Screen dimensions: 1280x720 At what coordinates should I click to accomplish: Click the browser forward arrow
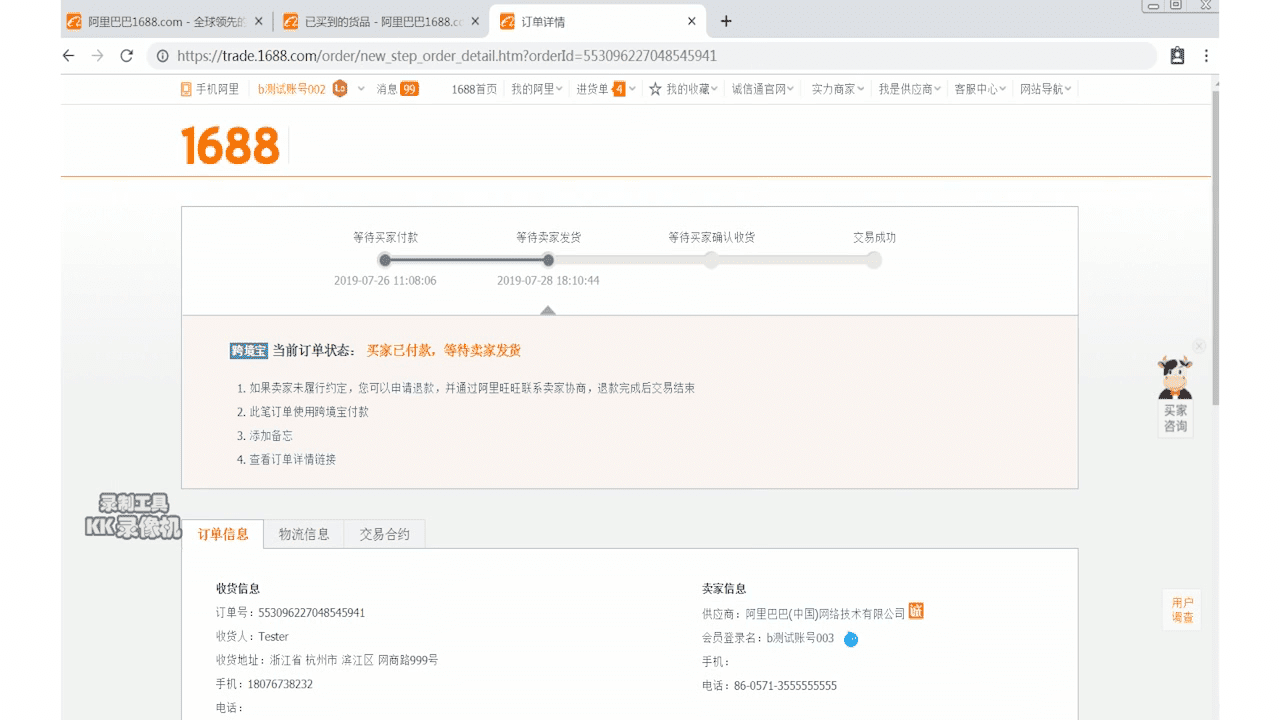click(97, 56)
